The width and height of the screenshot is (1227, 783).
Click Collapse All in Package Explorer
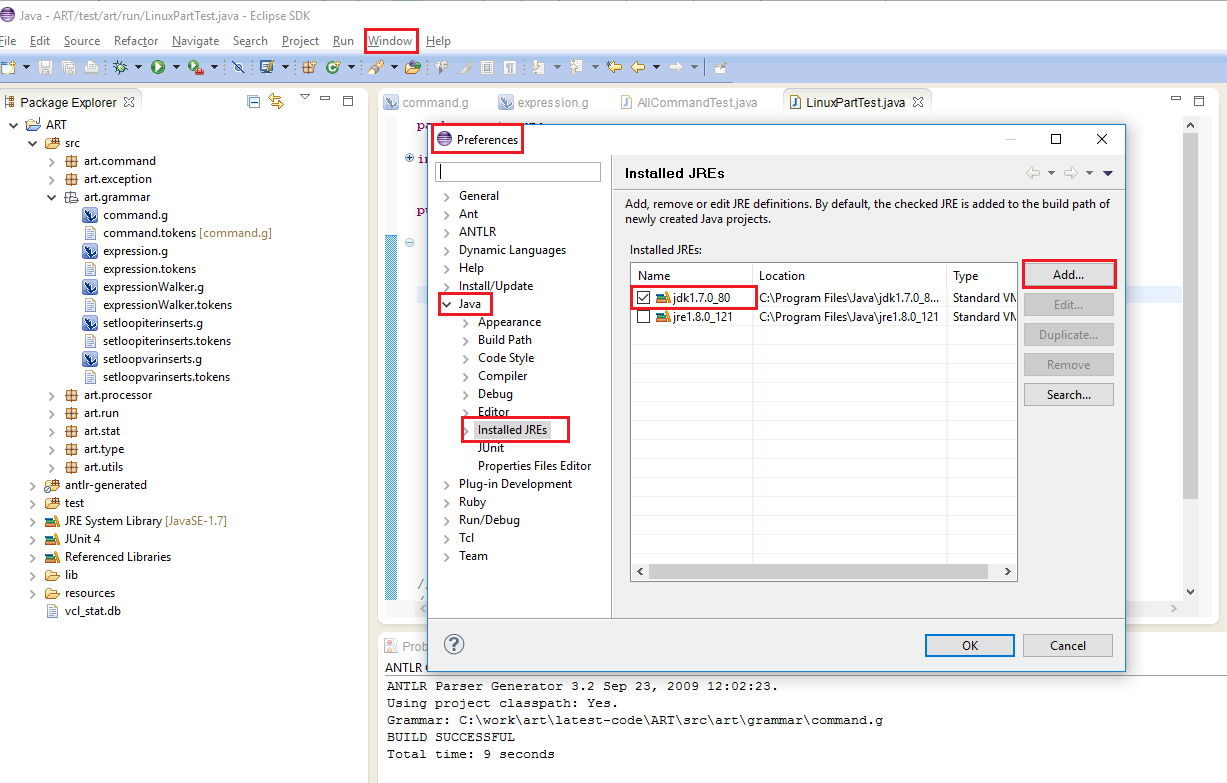coord(253,101)
